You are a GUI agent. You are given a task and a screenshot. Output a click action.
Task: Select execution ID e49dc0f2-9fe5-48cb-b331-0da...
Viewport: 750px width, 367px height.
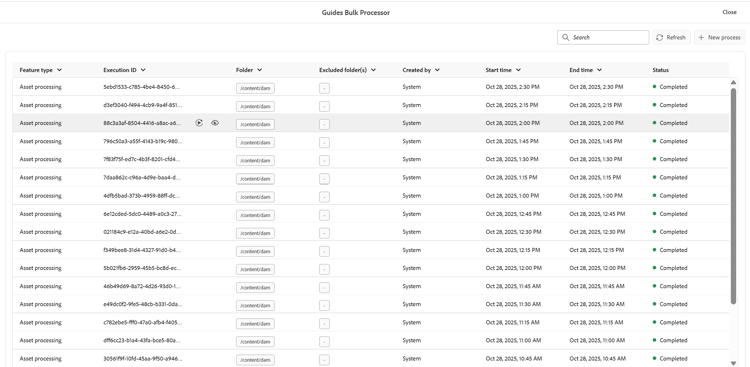[143, 304]
